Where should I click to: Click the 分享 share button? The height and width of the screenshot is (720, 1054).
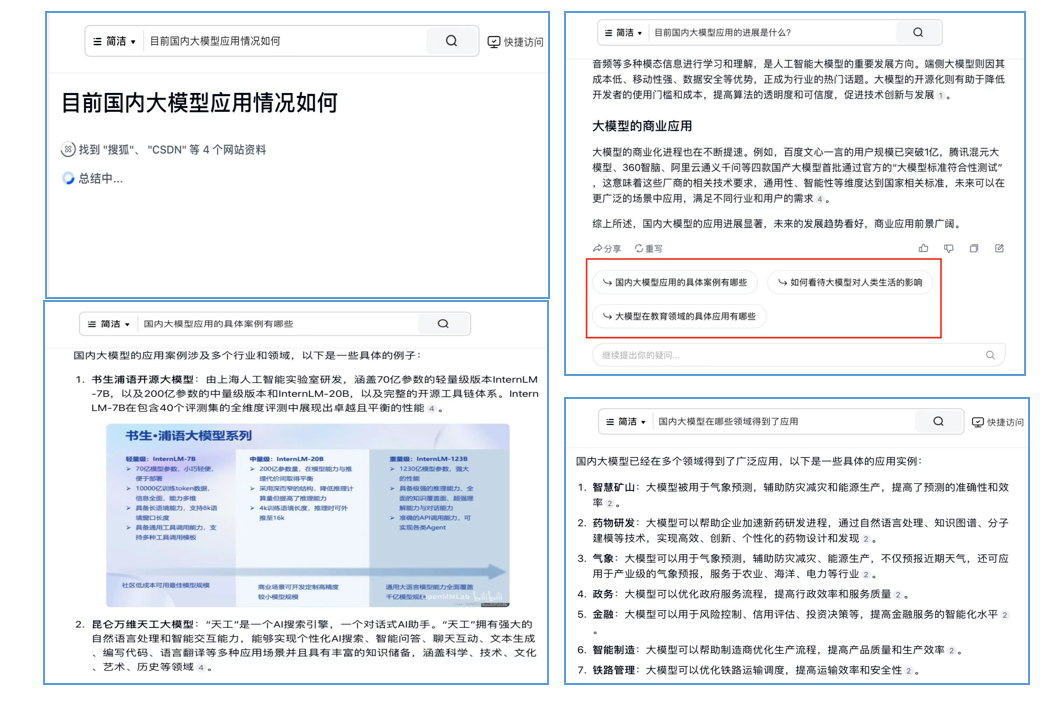tap(607, 248)
